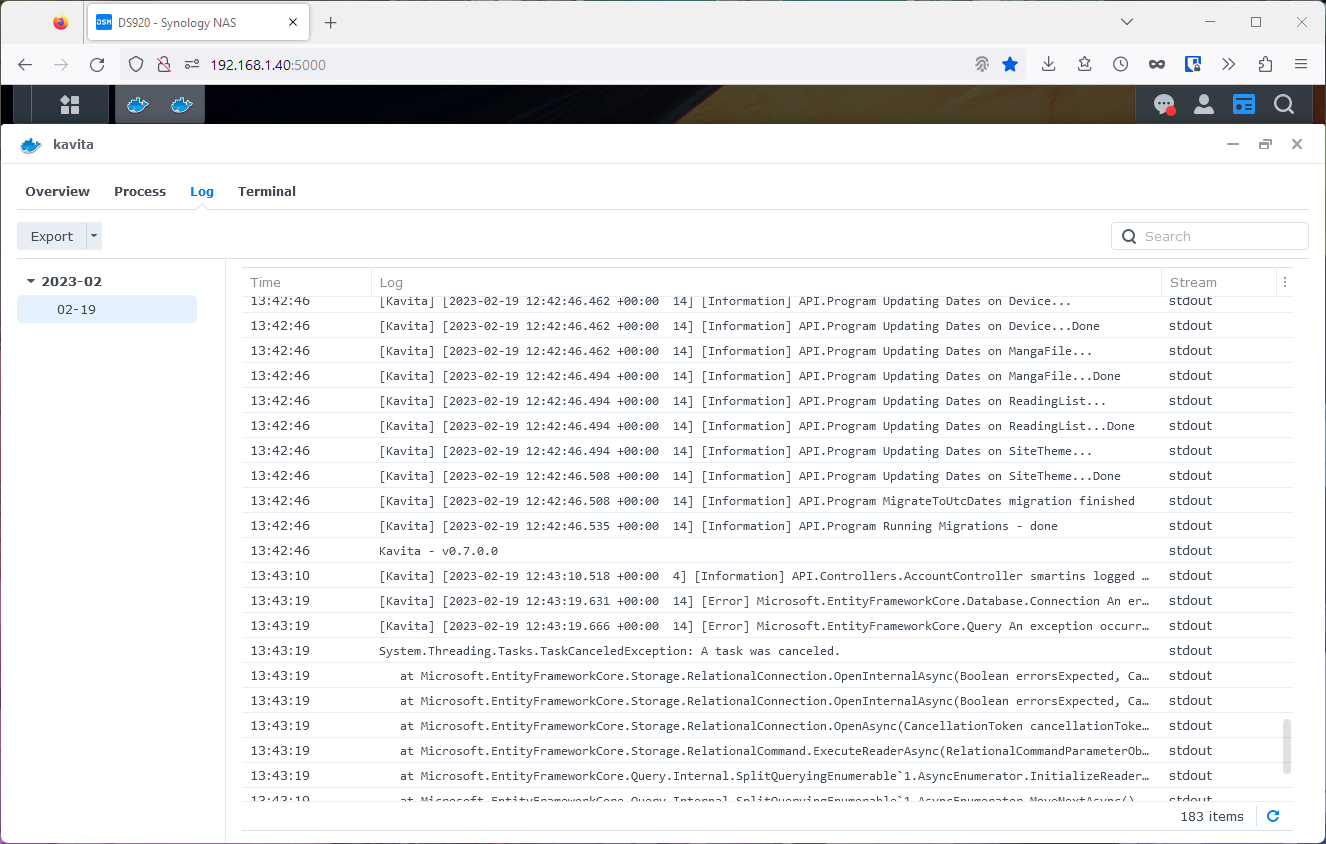Switch to the Terminal tab

point(266,191)
